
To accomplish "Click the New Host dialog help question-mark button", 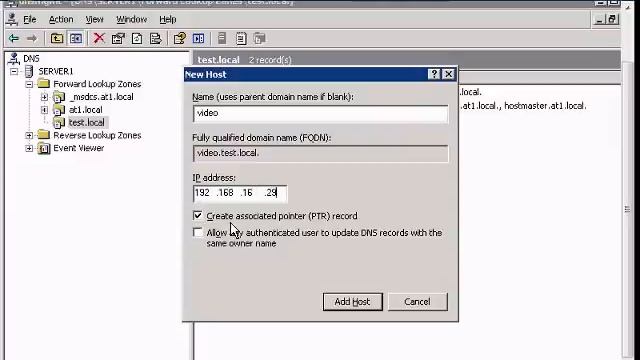I will click(434, 74).
